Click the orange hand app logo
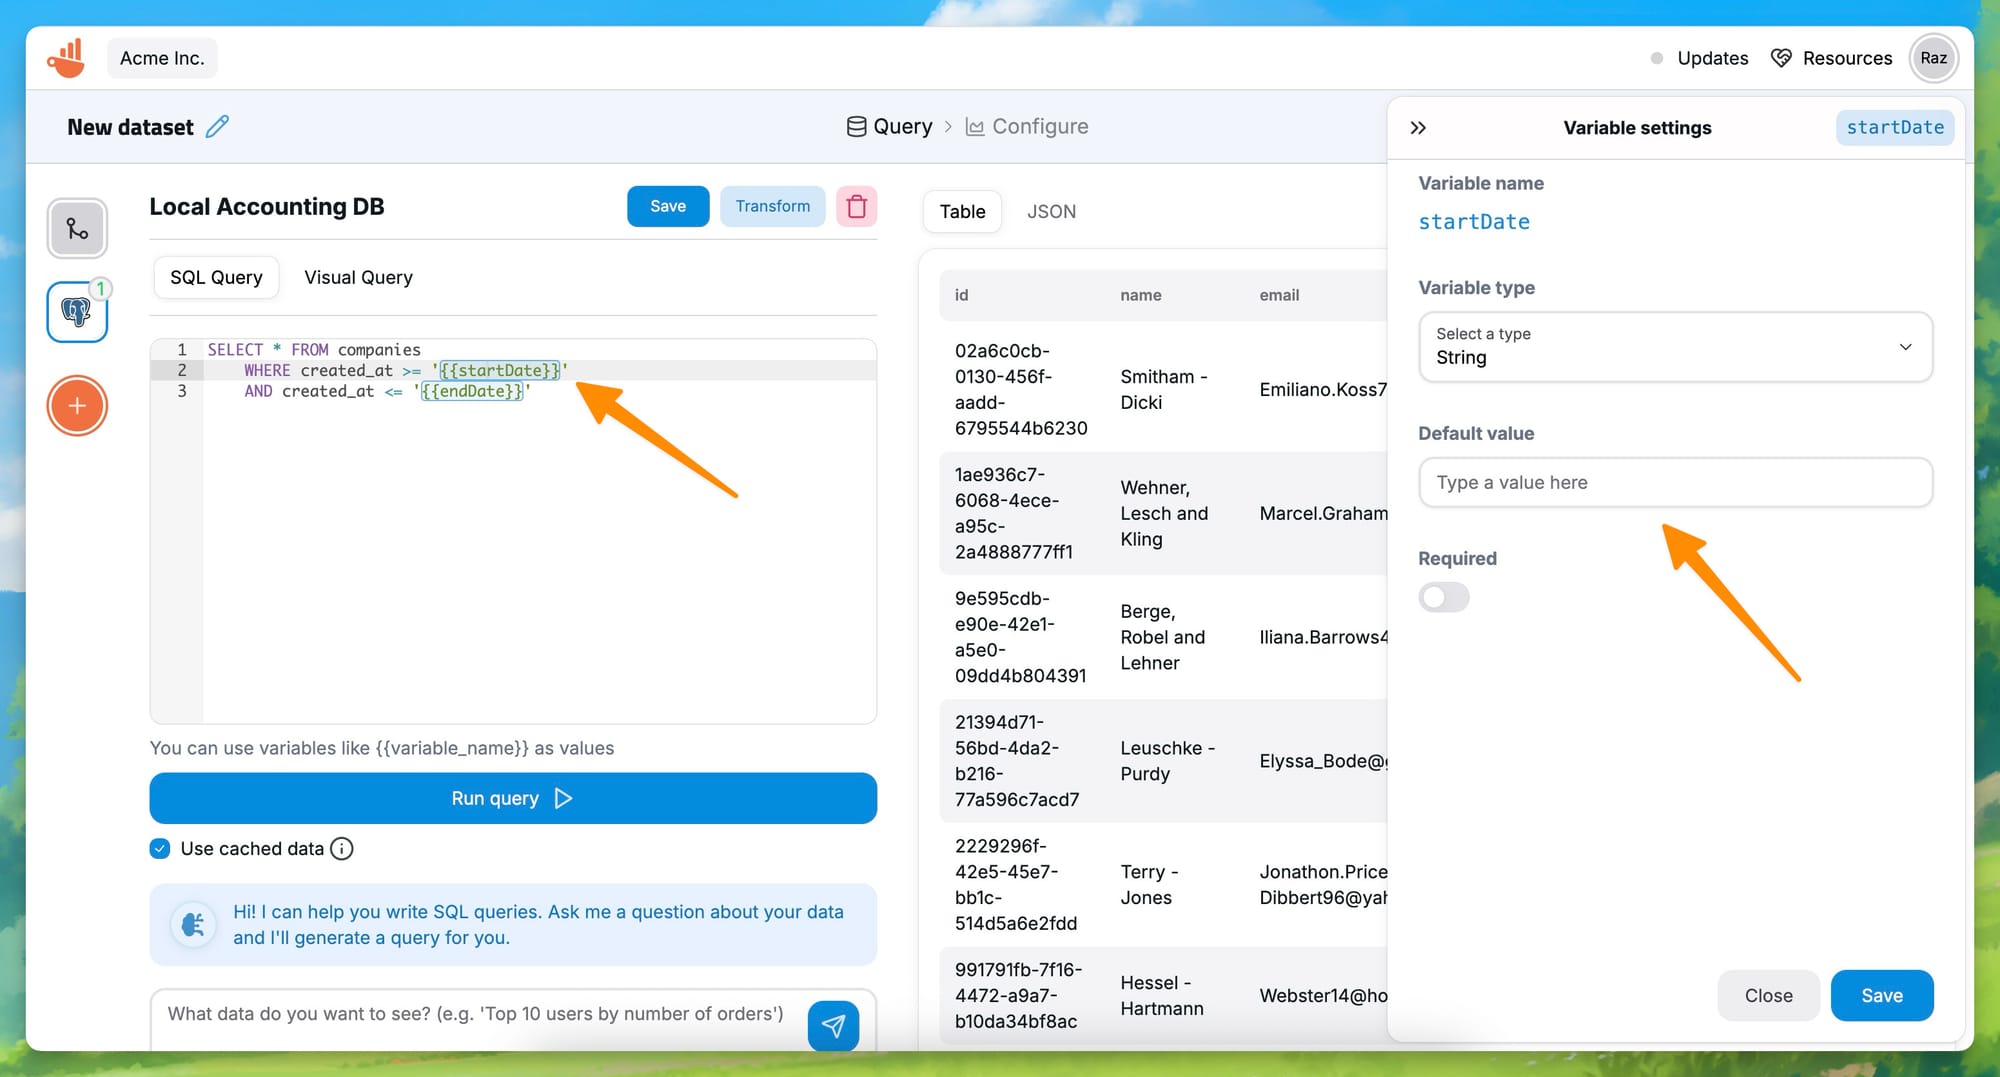This screenshot has width=2000, height=1077. 66,58
